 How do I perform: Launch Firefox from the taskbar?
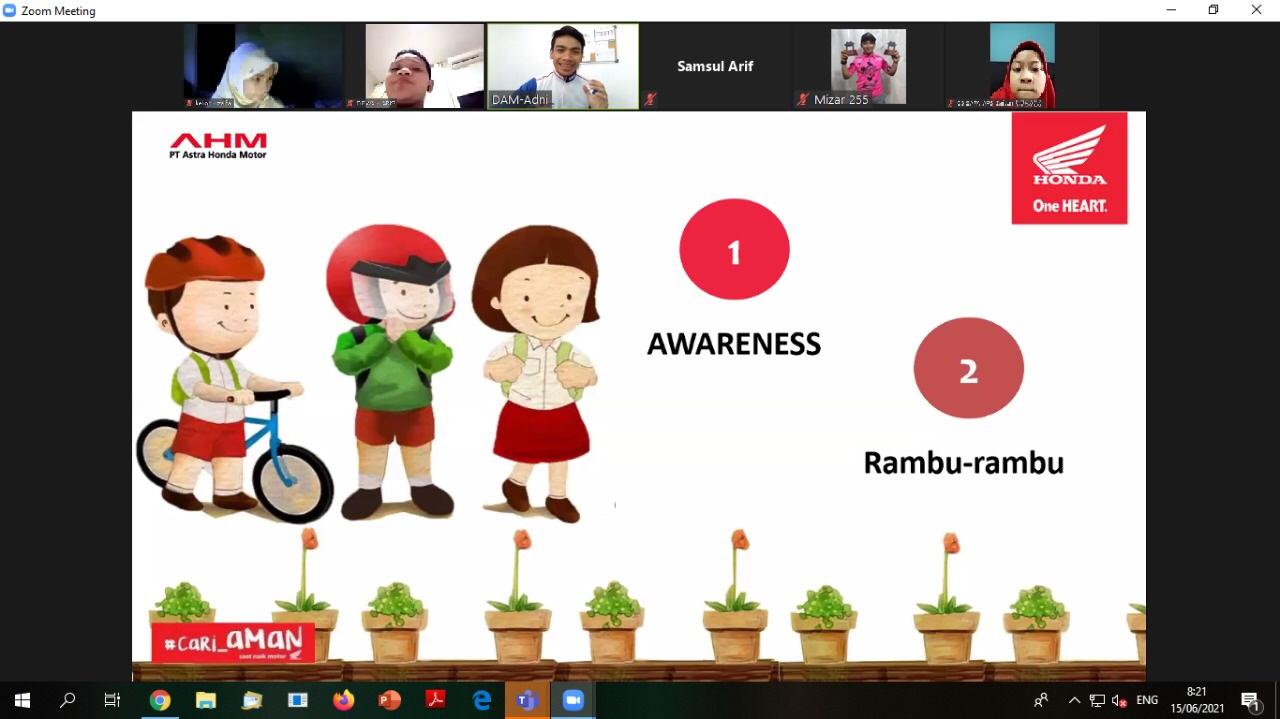click(344, 700)
